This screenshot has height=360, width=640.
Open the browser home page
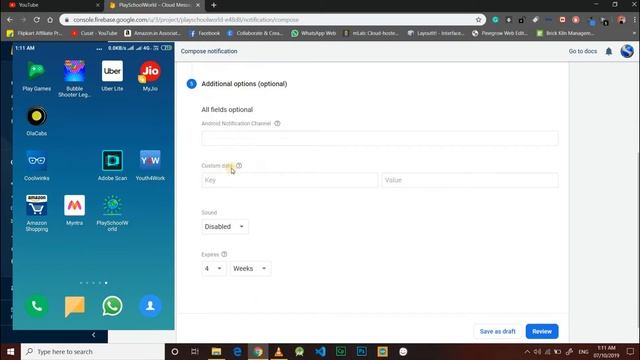coord(50,20)
